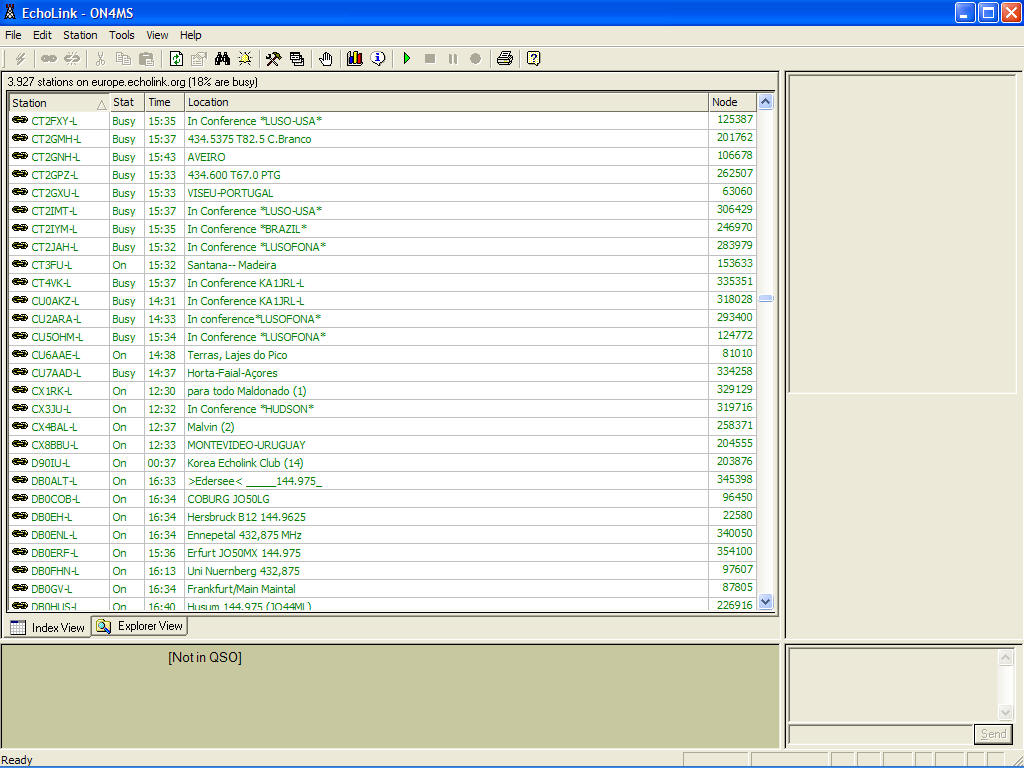The width and height of the screenshot is (1024, 768).
Task: Click the link icon beside DB0COB-L
Action: pos(20,498)
